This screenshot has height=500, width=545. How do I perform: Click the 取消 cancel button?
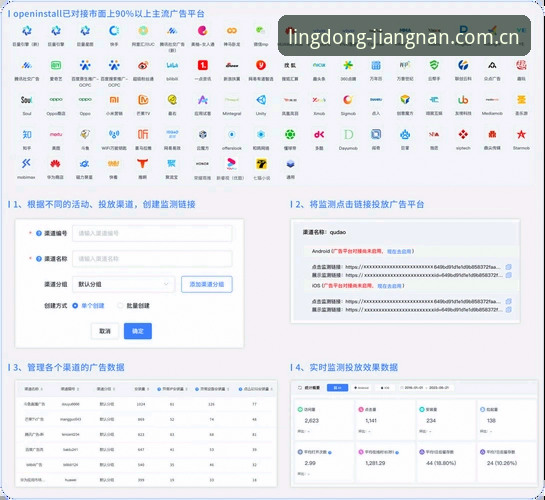105,331
